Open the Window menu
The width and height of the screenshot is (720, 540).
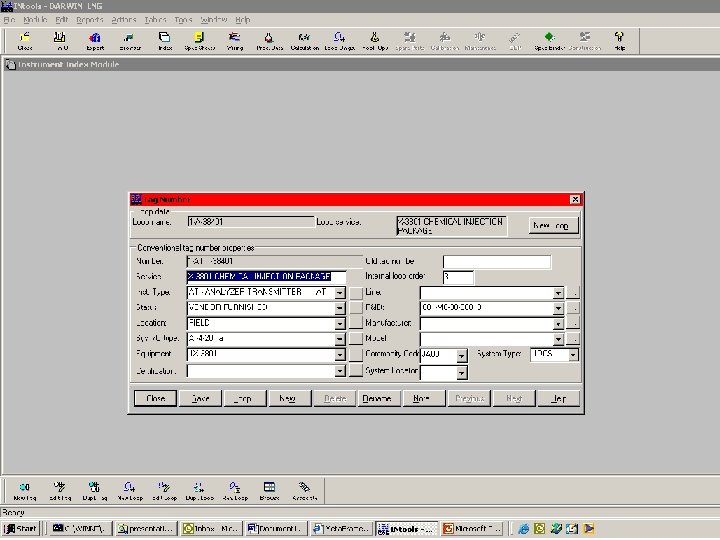pos(214,20)
